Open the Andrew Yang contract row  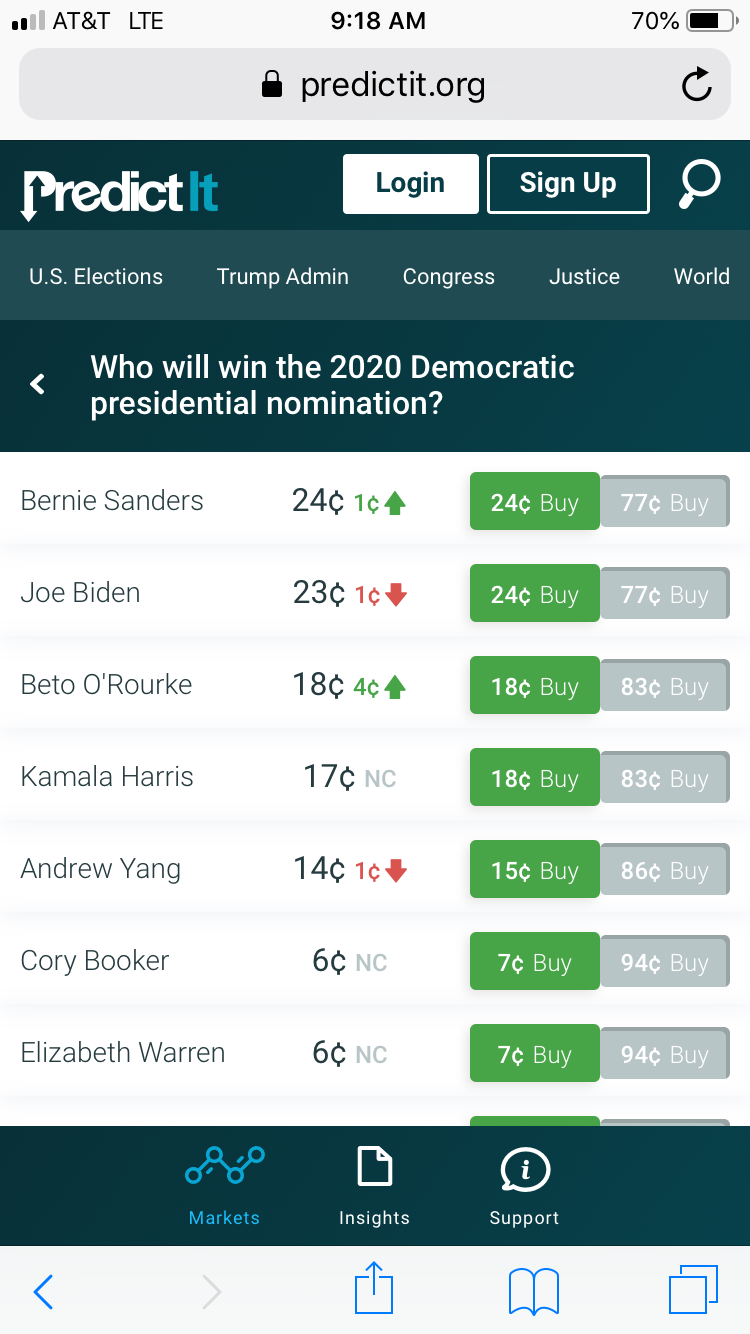coord(100,869)
